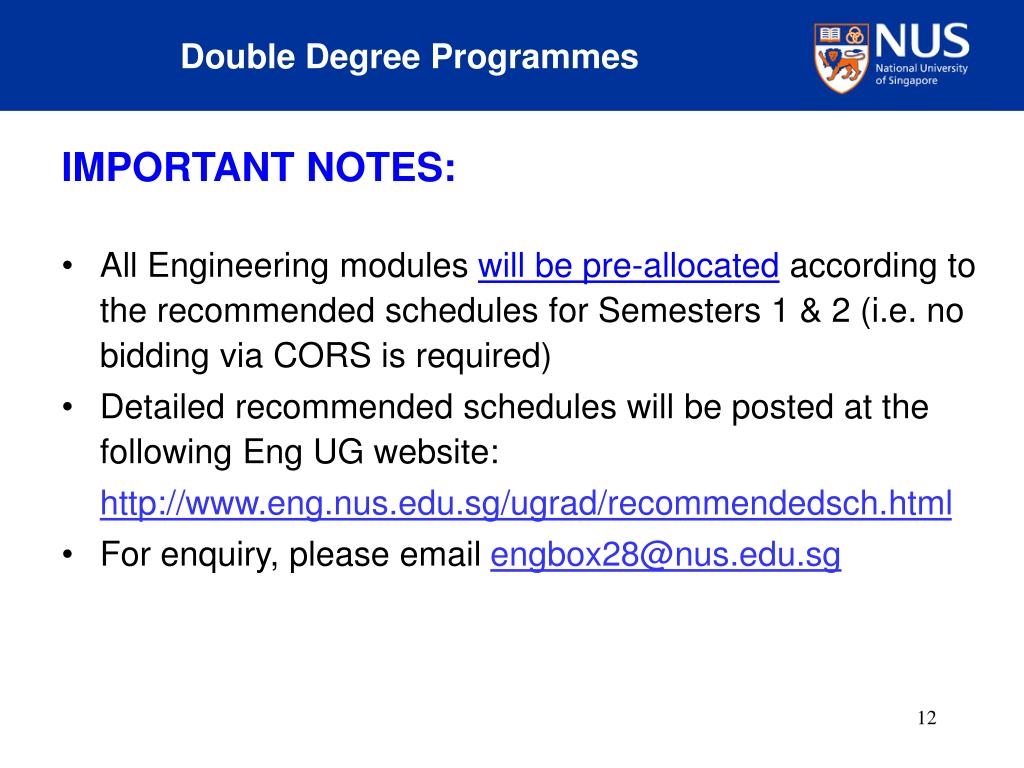Click the engbox28@nus.edu.sg email link
1024x768 pixels.
(665, 555)
